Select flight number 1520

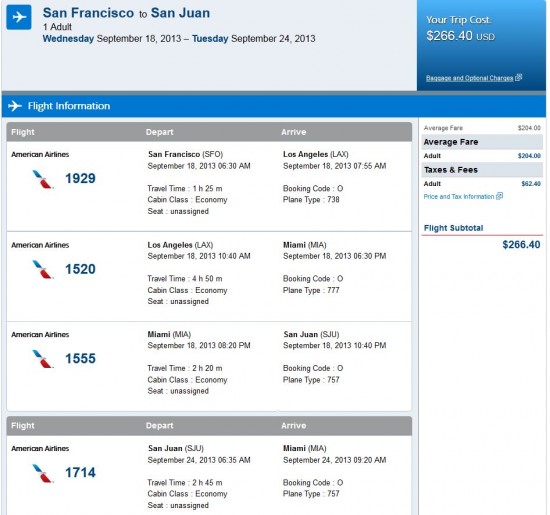point(80,269)
